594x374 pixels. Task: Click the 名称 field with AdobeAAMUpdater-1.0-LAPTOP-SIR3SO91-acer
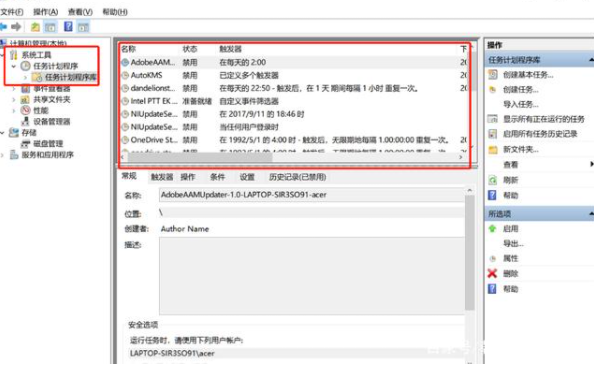312,195
